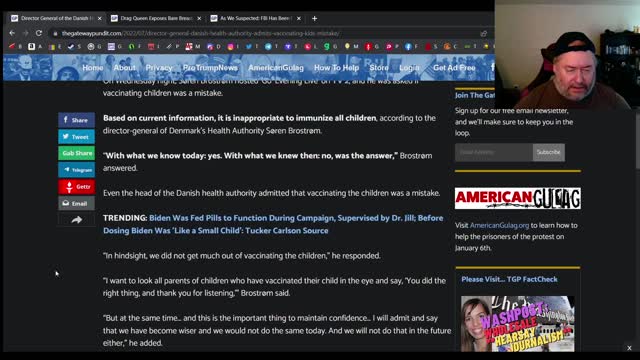The height and width of the screenshot is (360, 640).
Task: Click the Login menu item
Action: click(x=409, y=68)
